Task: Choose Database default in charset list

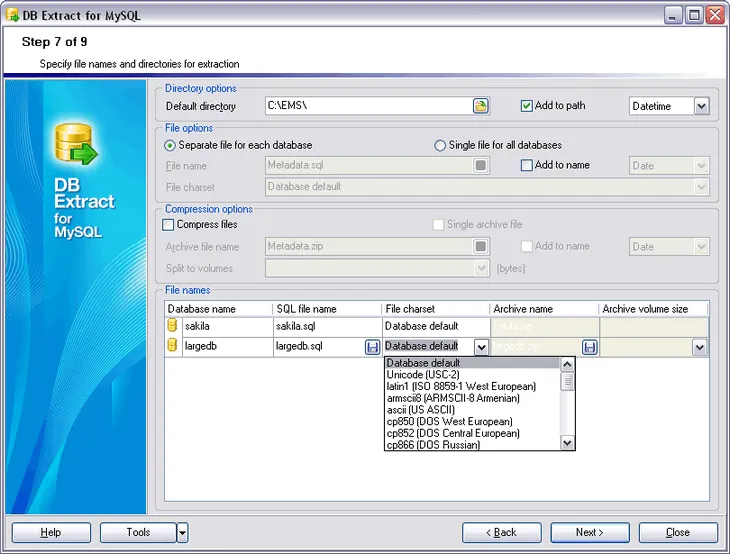Action: [x=473, y=363]
